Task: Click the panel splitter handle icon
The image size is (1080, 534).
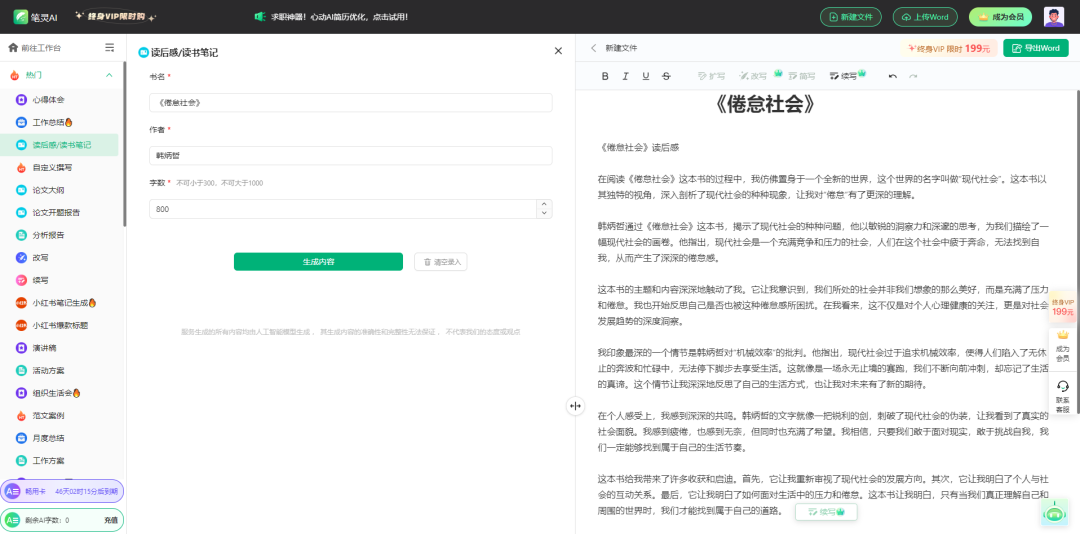Action: tap(576, 406)
